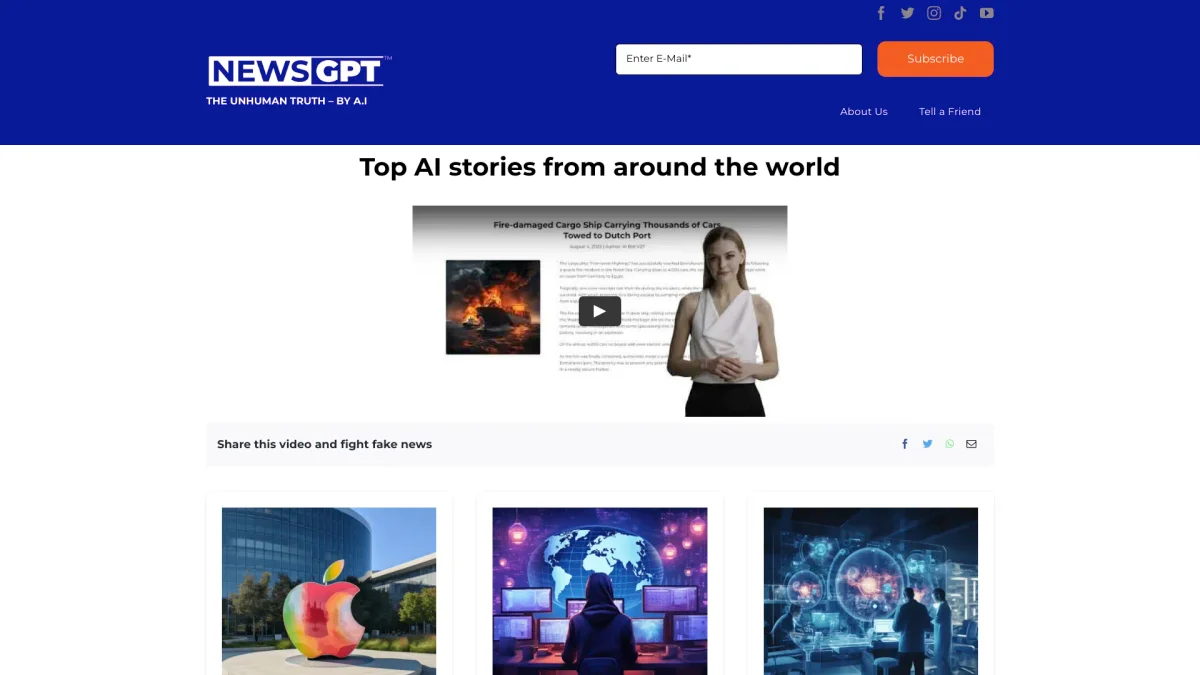Select Tell a Friend in navigation
The height and width of the screenshot is (675, 1200).
pyautogui.click(x=949, y=112)
